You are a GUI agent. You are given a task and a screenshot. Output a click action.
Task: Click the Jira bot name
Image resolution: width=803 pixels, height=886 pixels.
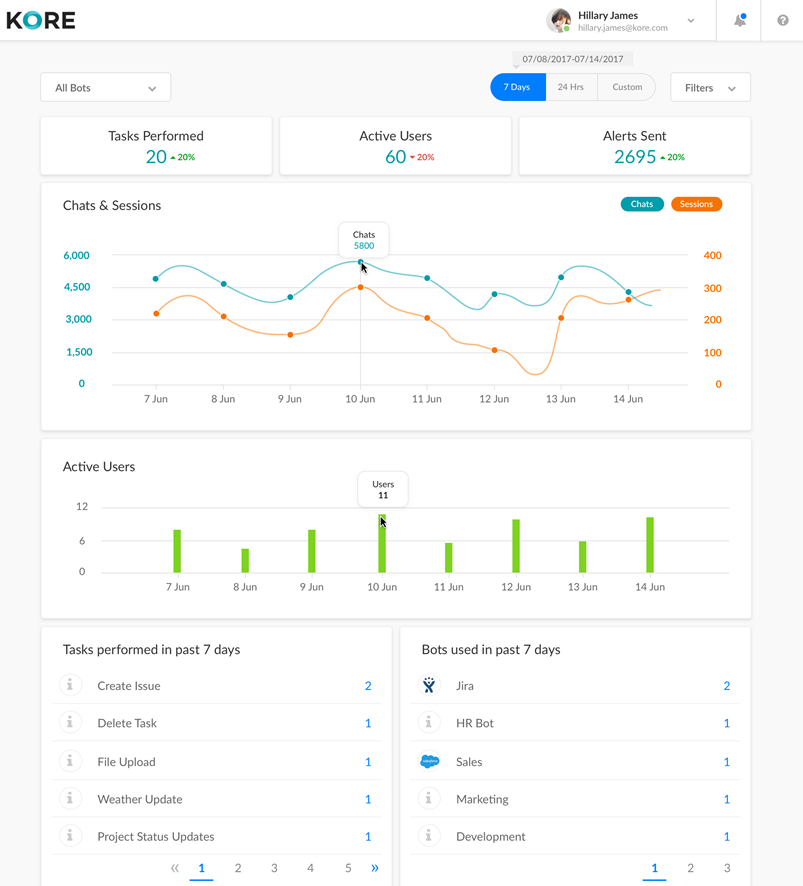tap(465, 685)
